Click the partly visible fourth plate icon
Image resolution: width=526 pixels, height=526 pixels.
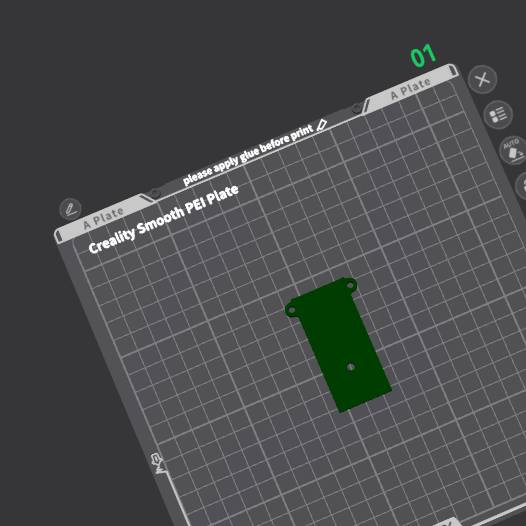coord(522,186)
